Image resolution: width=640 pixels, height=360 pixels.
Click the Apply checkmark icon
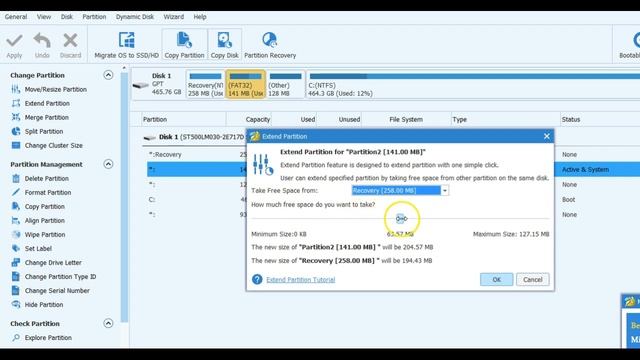pyautogui.click(x=14, y=41)
